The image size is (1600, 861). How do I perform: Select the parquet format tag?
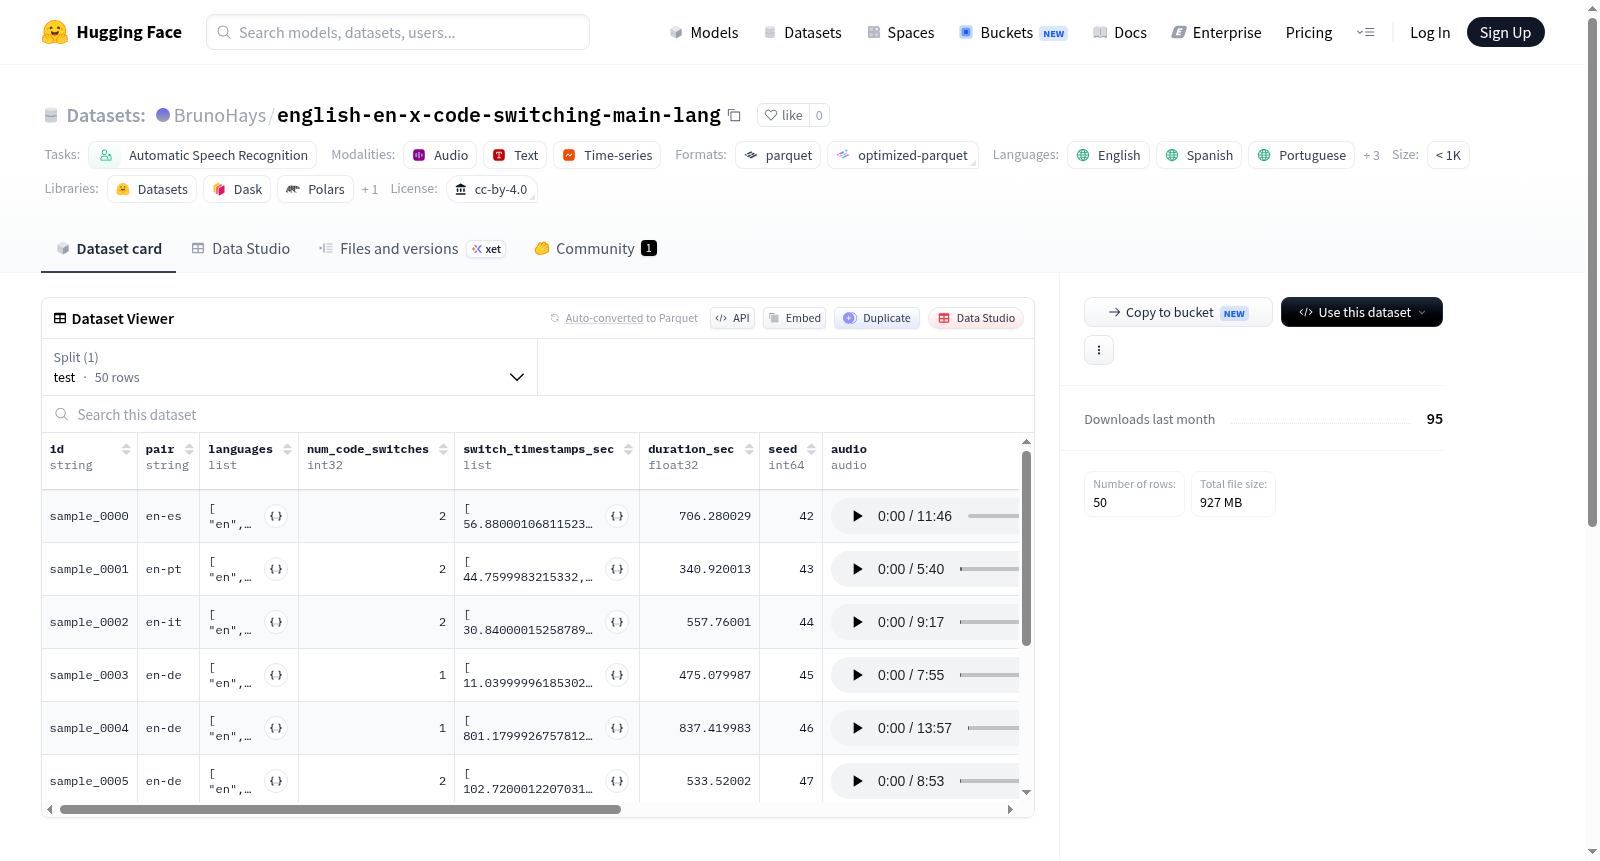click(778, 155)
